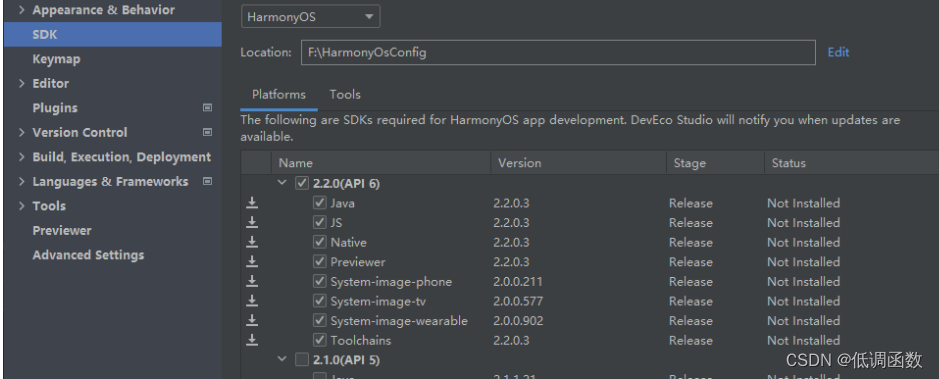The height and width of the screenshot is (379, 939).
Task: Click project-level icon beside Version Control
Action: tap(208, 132)
